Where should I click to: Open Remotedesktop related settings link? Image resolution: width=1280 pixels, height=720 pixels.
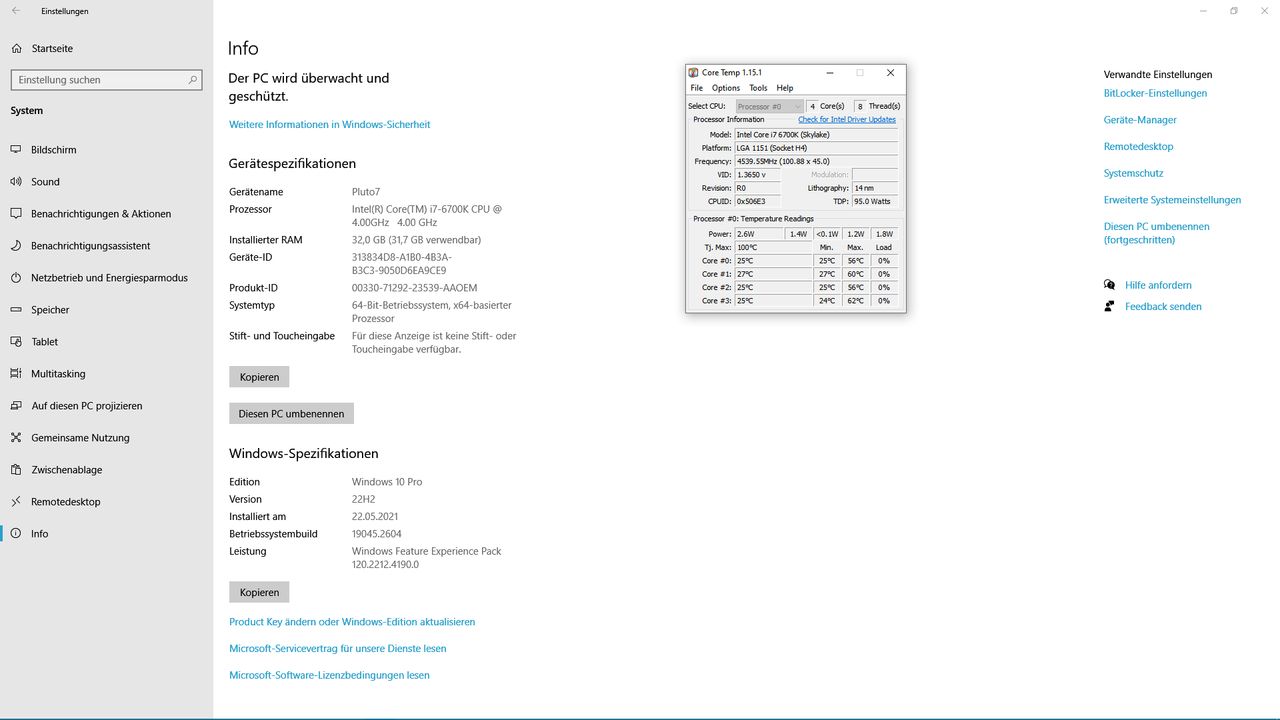1139,147
